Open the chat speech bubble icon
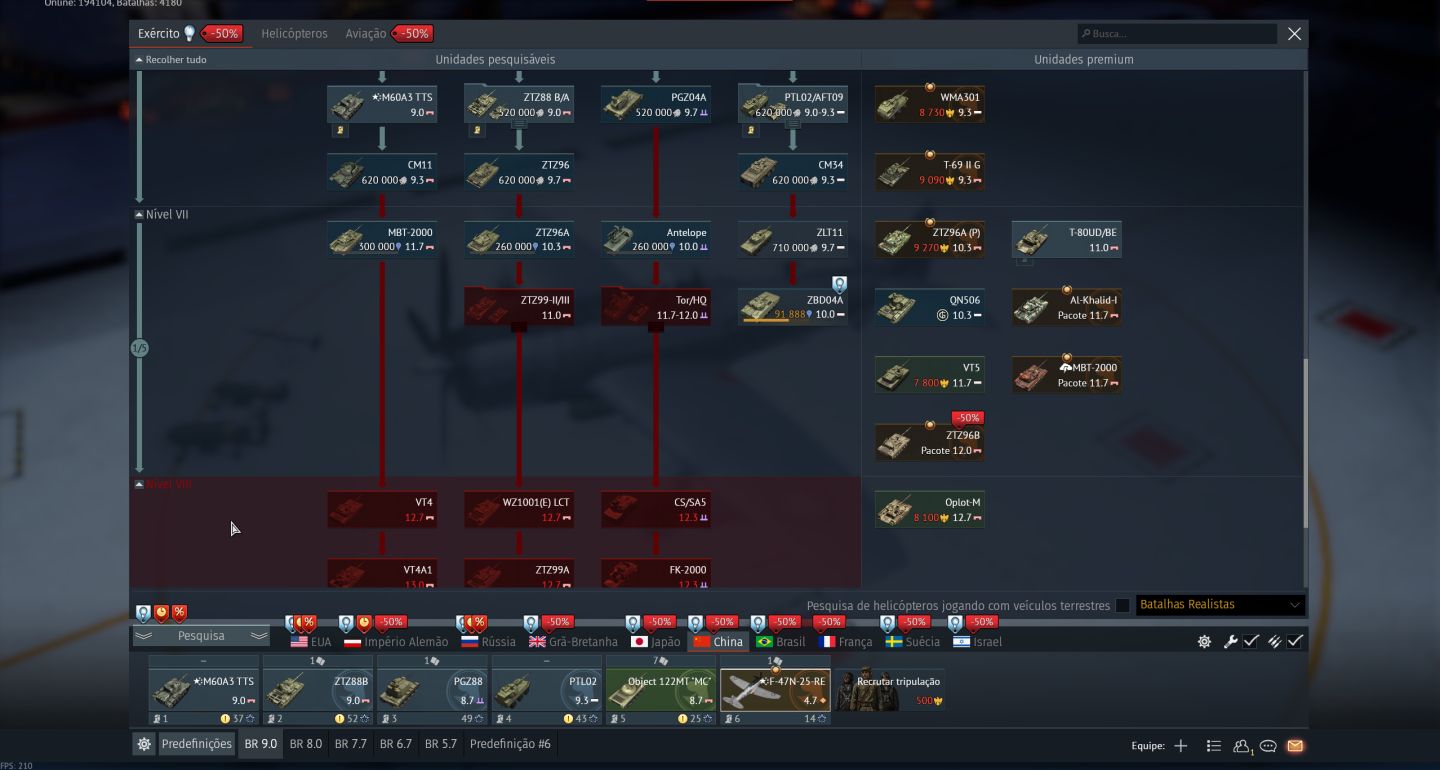This screenshot has width=1440, height=770. [x=1268, y=745]
